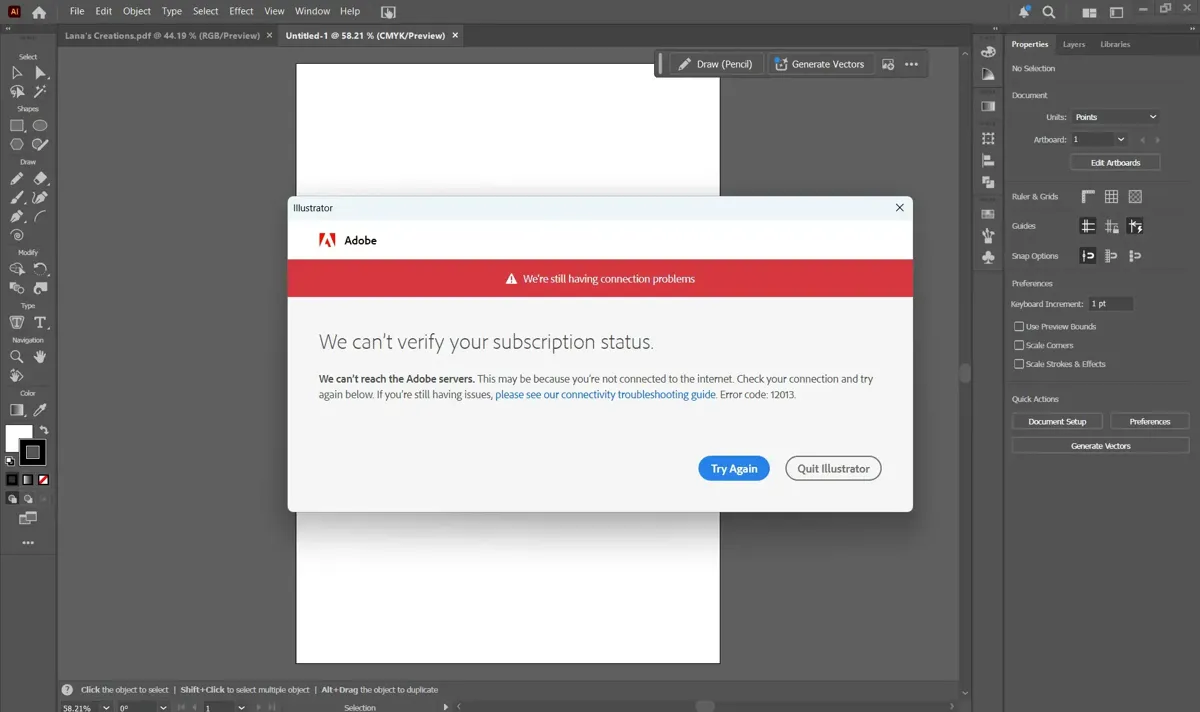1200x712 pixels.
Task: Check the Scale Corners option
Action: tap(1019, 345)
